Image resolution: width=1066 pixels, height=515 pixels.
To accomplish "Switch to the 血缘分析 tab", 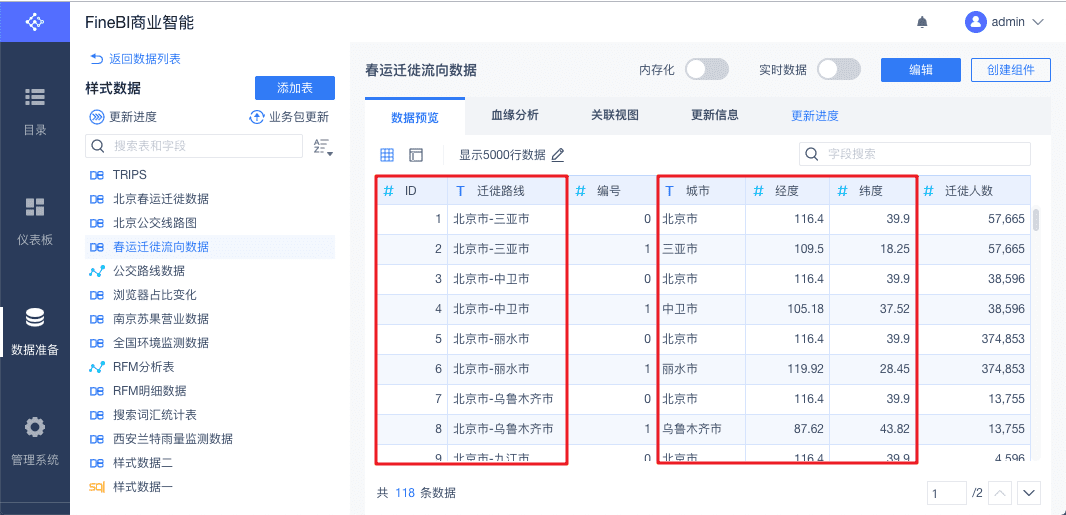I will pyautogui.click(x=515, y=115).
